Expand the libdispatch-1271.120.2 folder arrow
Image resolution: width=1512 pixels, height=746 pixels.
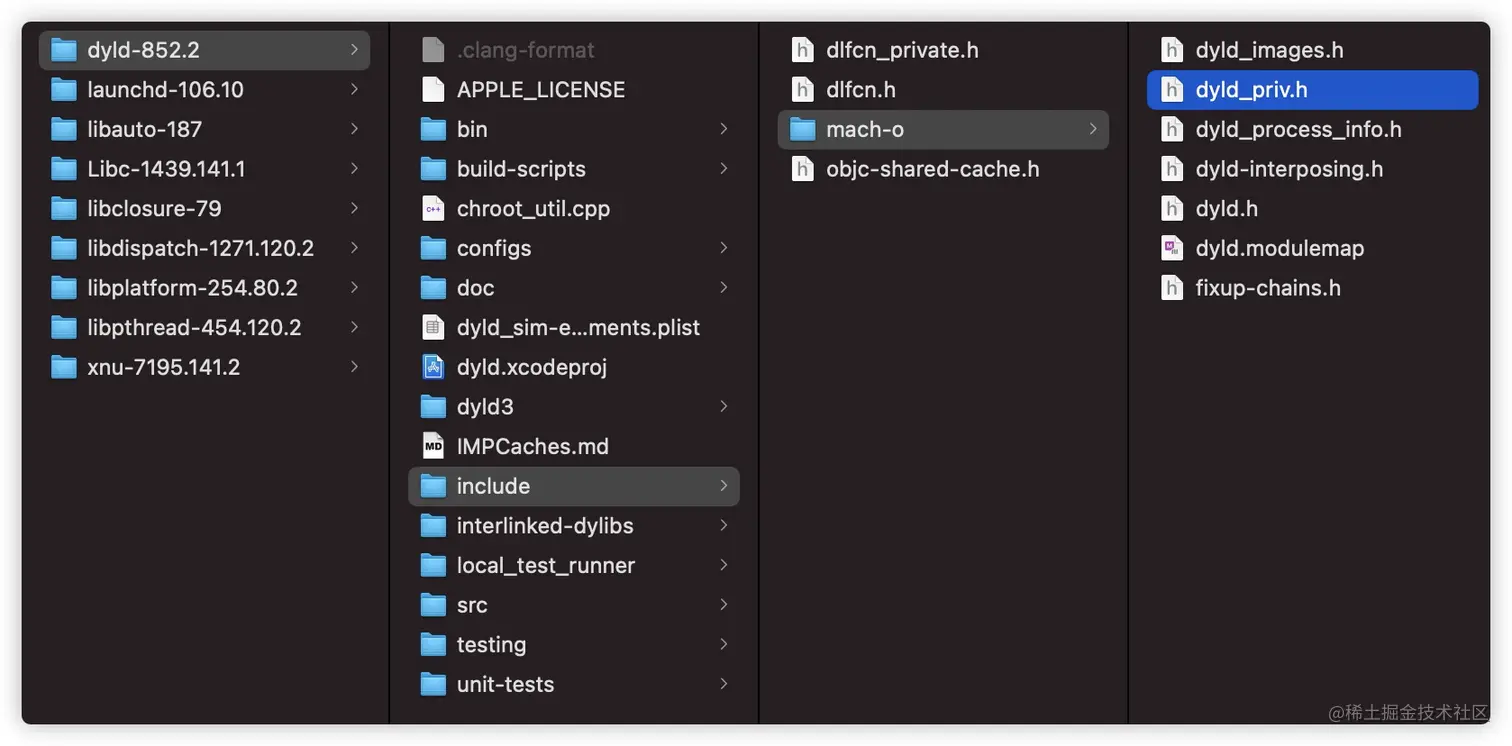(354, 248)
